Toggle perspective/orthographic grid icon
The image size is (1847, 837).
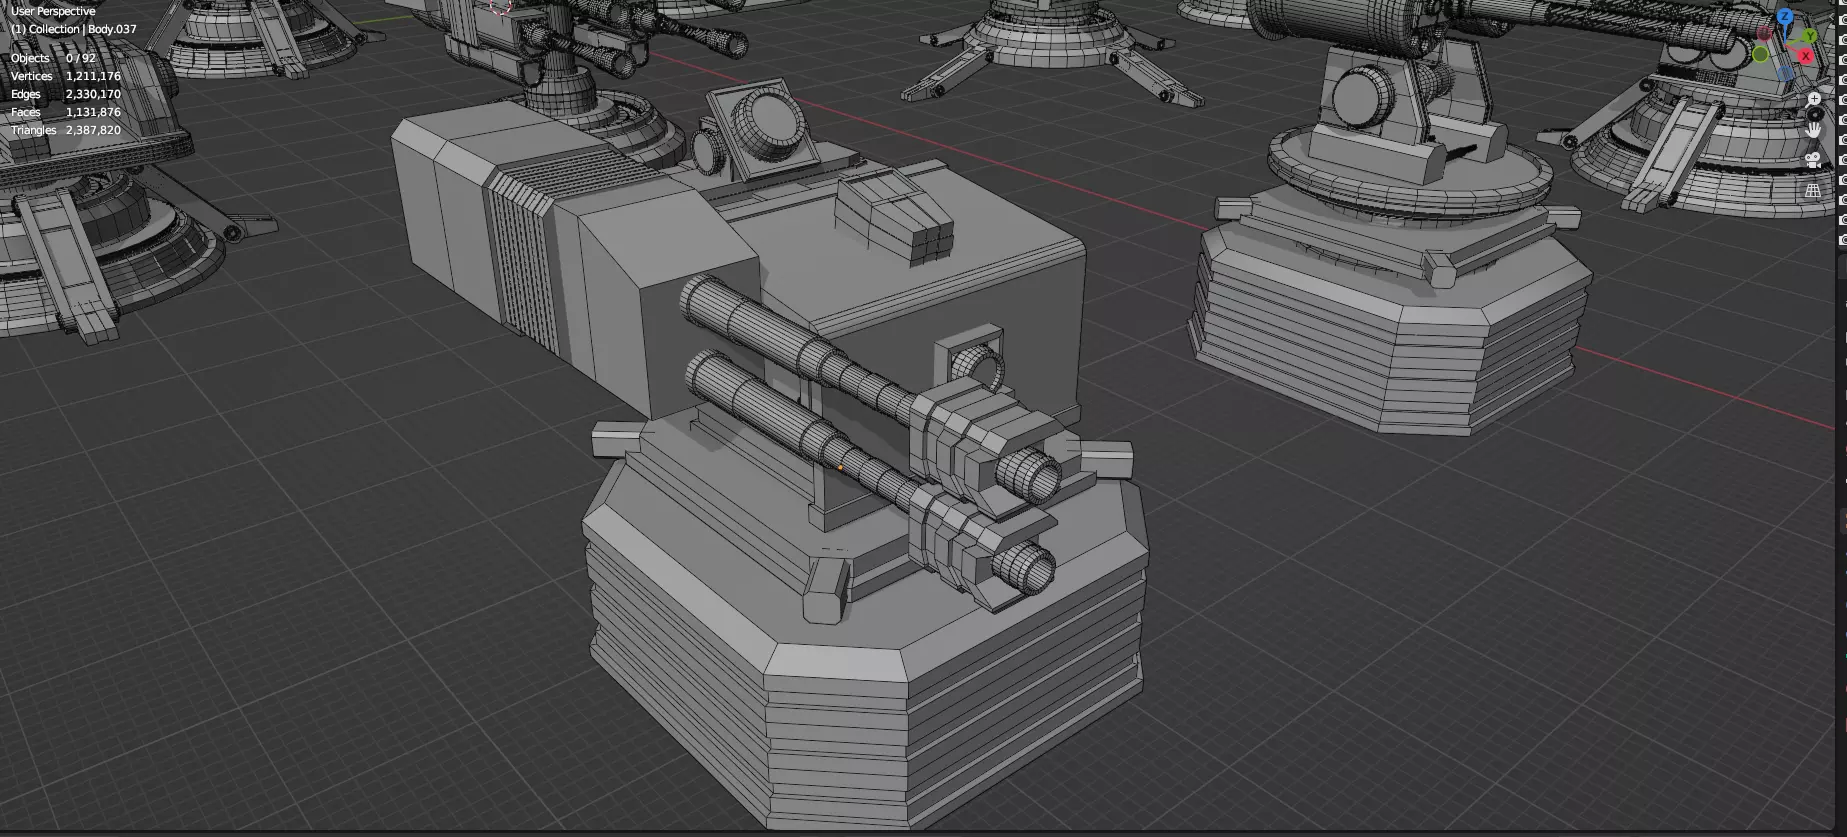pyautogui.click(x=1813, y=190)
